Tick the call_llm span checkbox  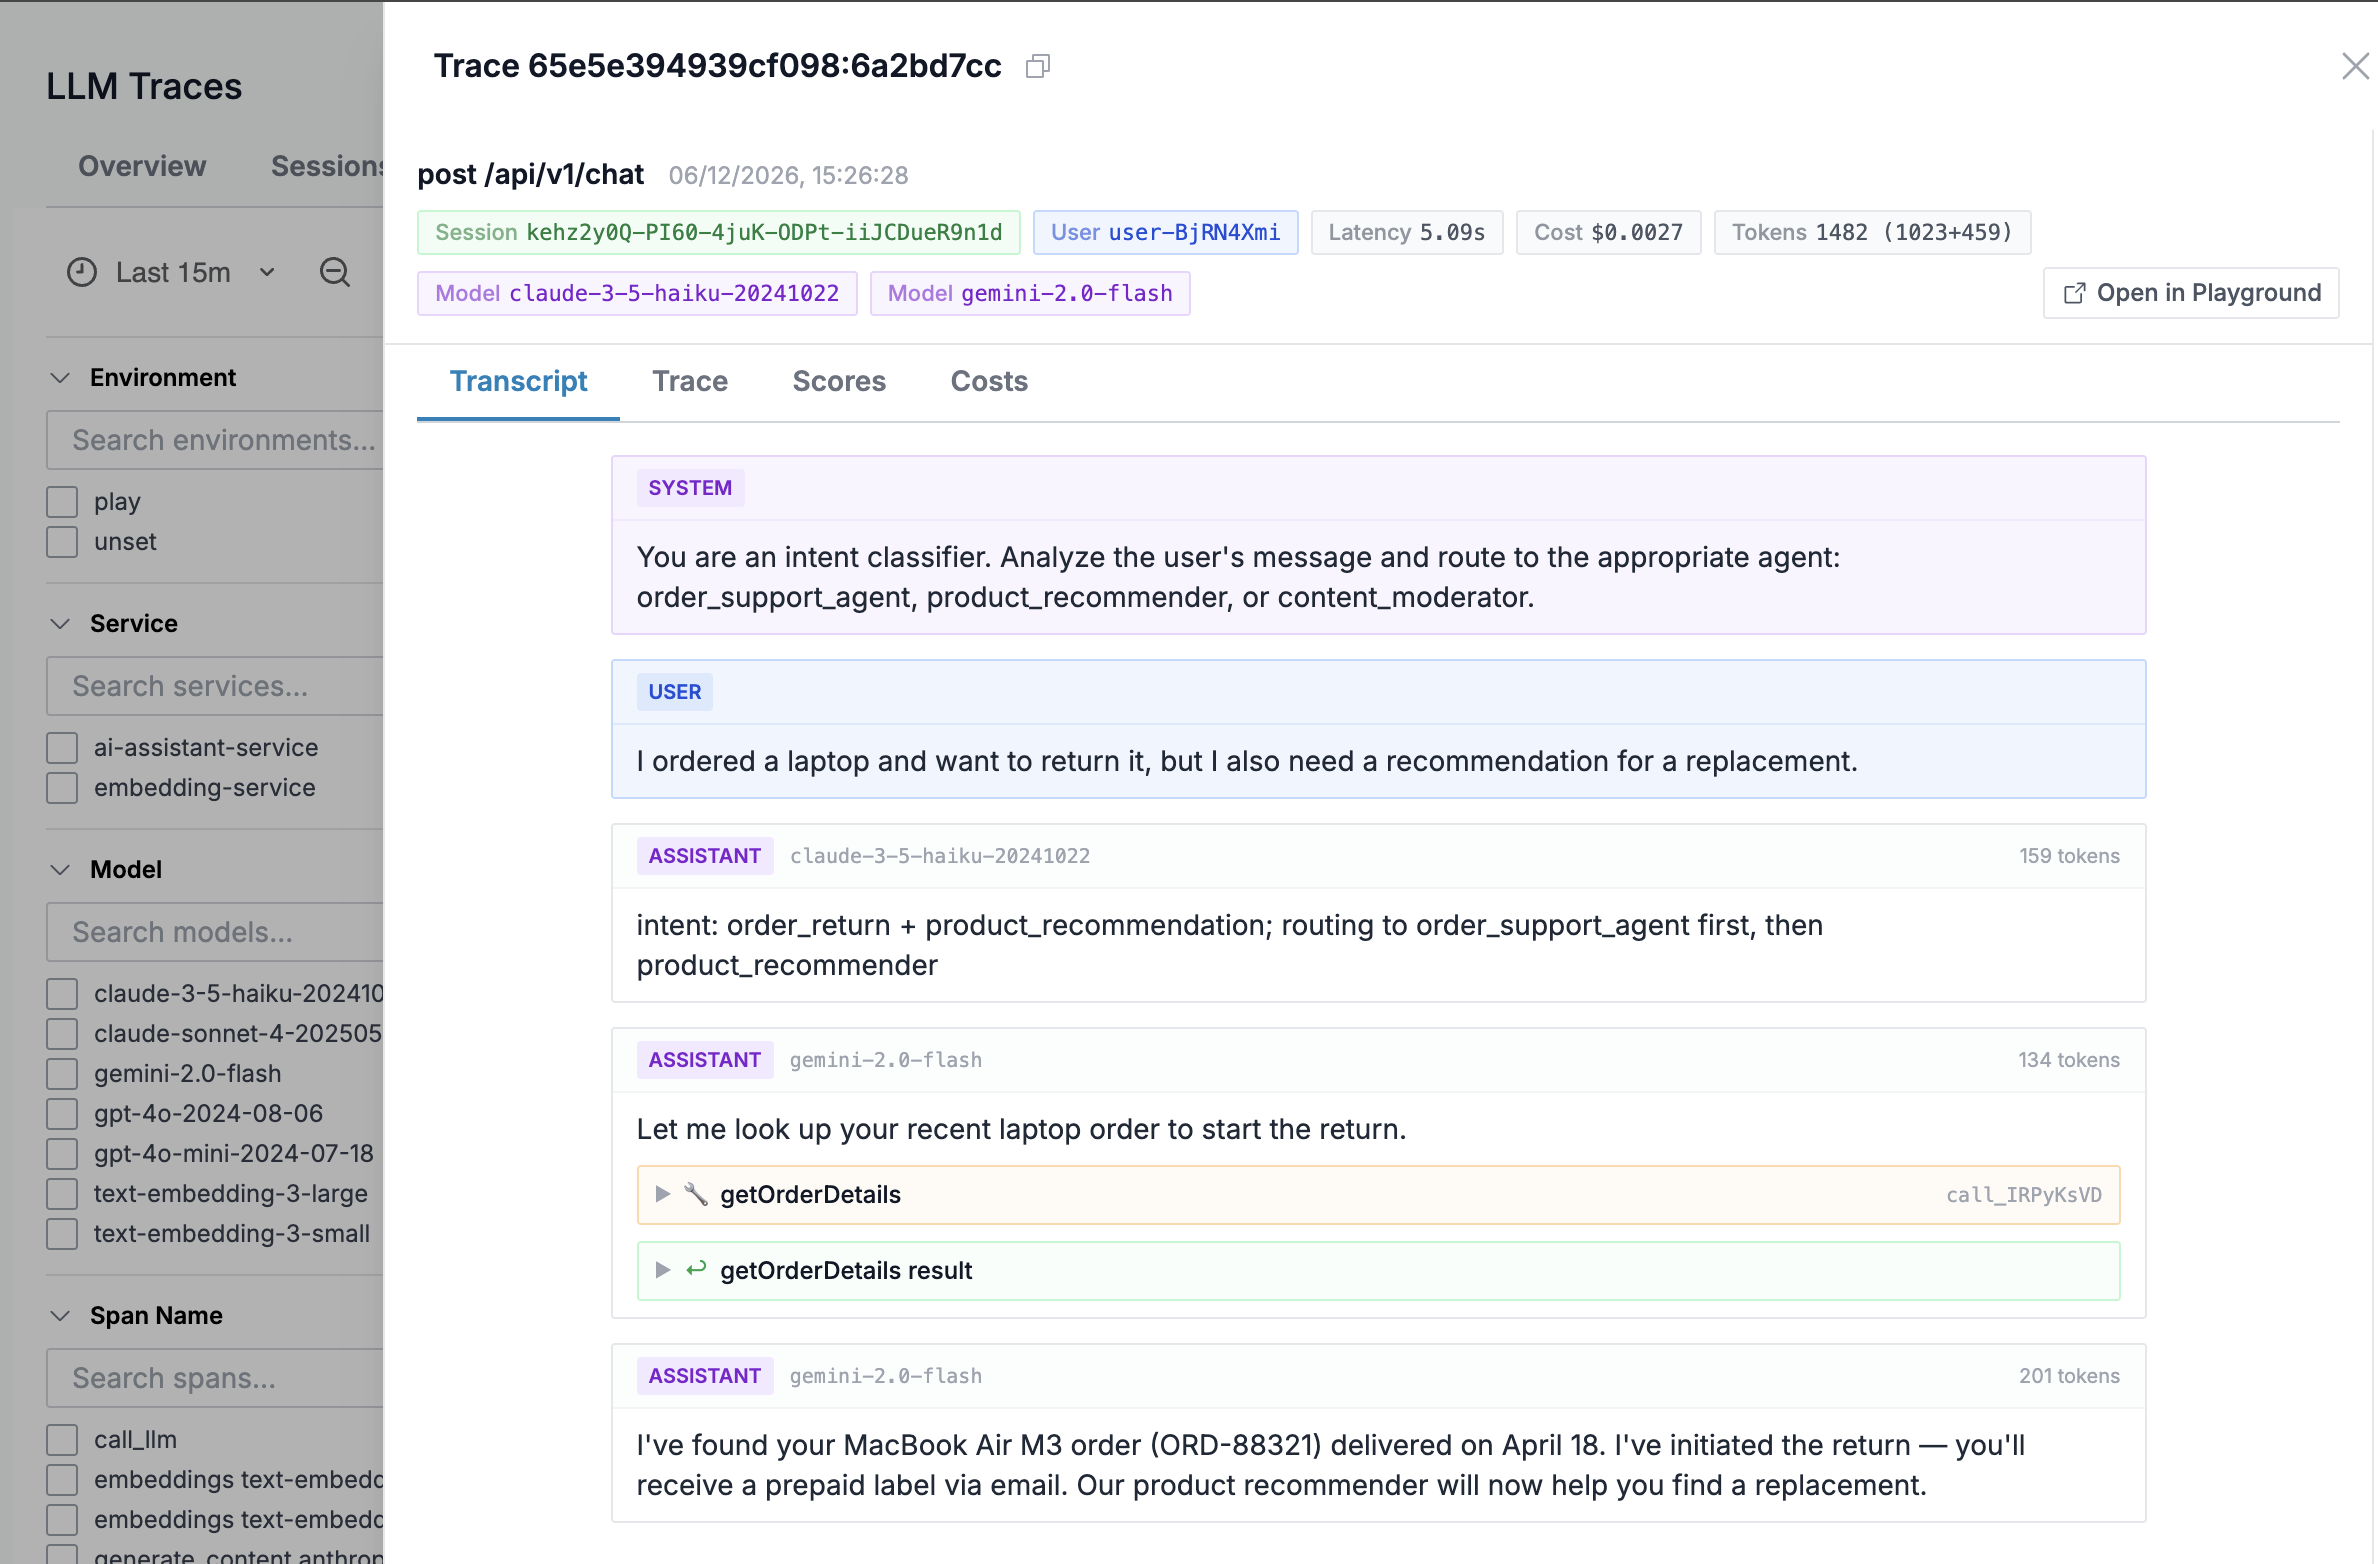coord(62,1440)
